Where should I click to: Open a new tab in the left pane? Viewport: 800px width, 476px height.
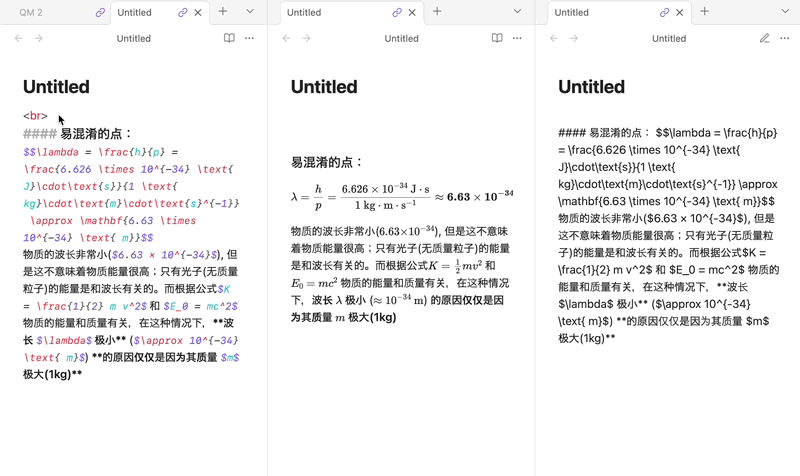(x=223, y=12)
